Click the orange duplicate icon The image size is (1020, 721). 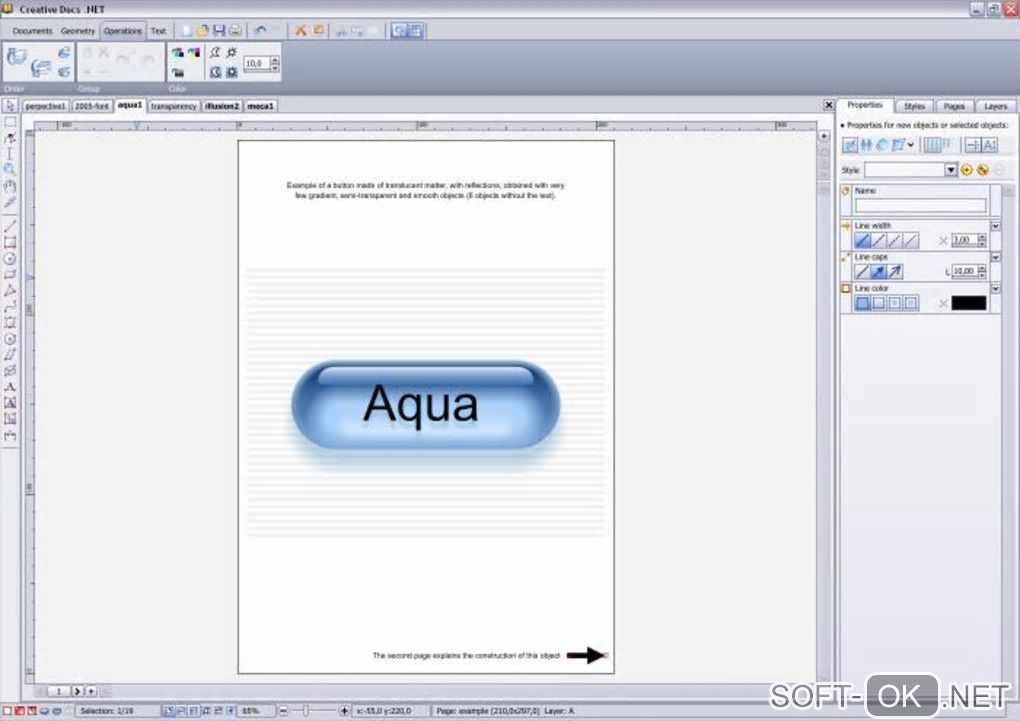318,31
